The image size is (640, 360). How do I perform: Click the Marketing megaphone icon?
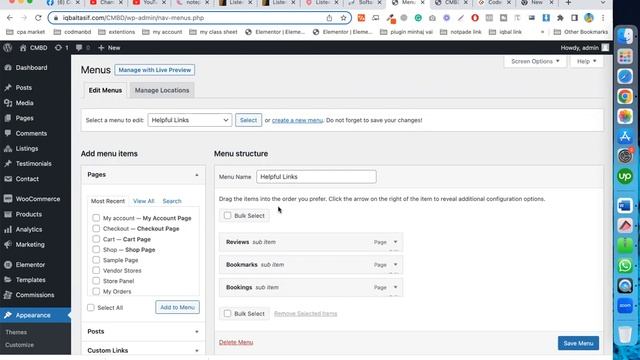(x=8, y=244)
